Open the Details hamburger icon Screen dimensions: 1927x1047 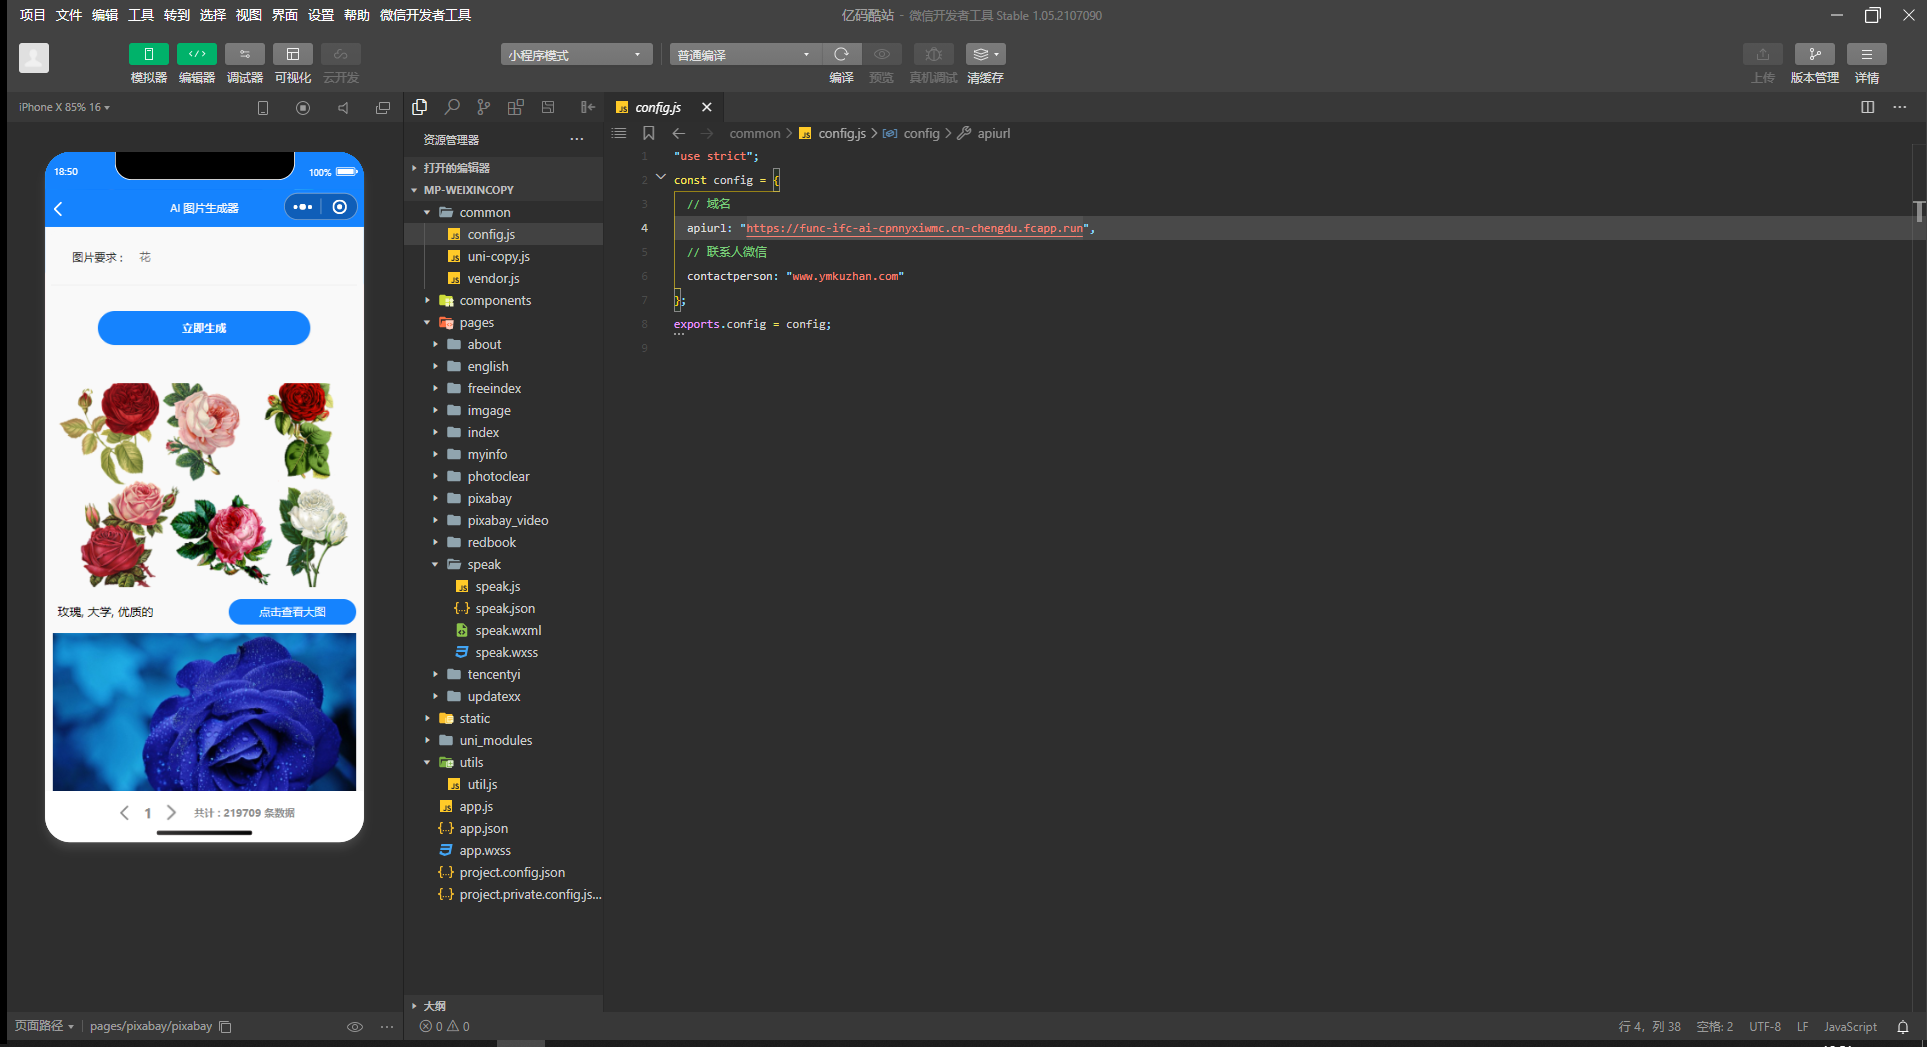[x=1866, y=54]
